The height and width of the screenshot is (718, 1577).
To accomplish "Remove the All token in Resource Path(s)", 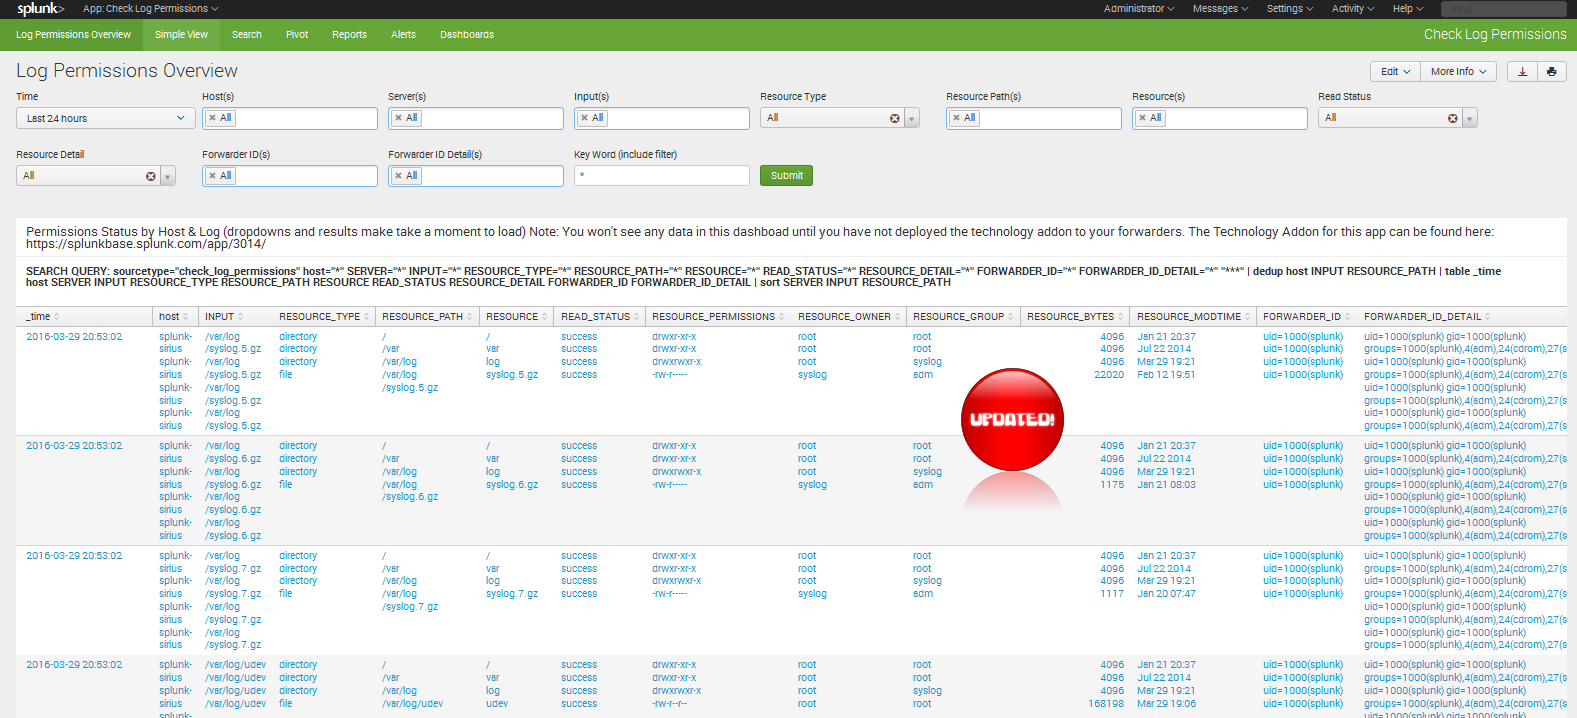I will 956,118.
